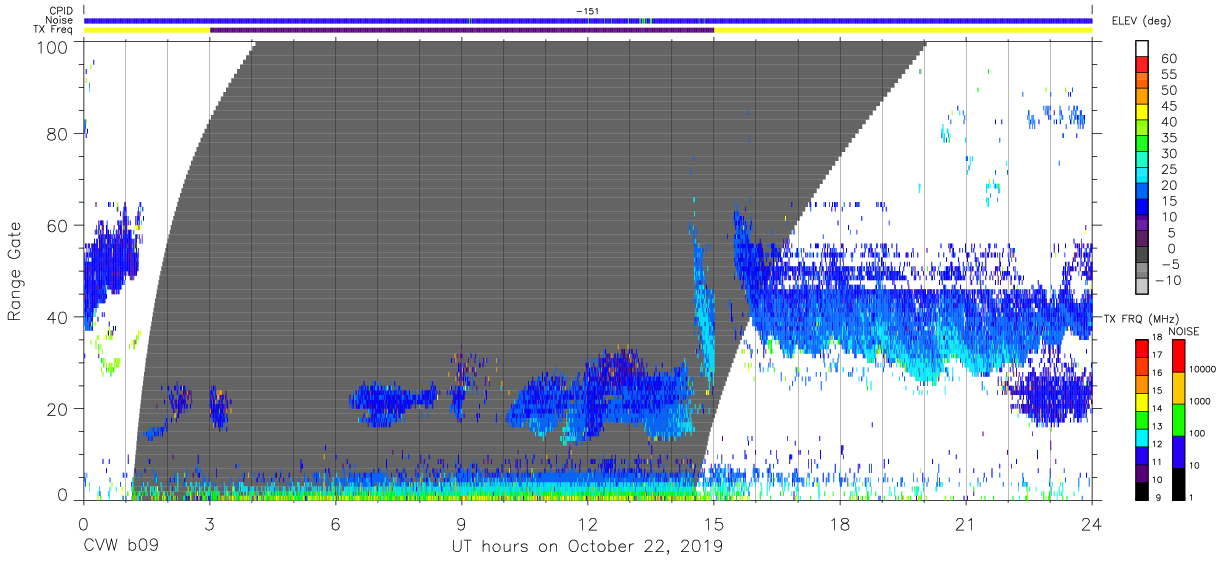The width and height of the screenshot is (1228, 567).
Task: Click the 60 label on ELEV color bar
Action: pos(1168,59)
